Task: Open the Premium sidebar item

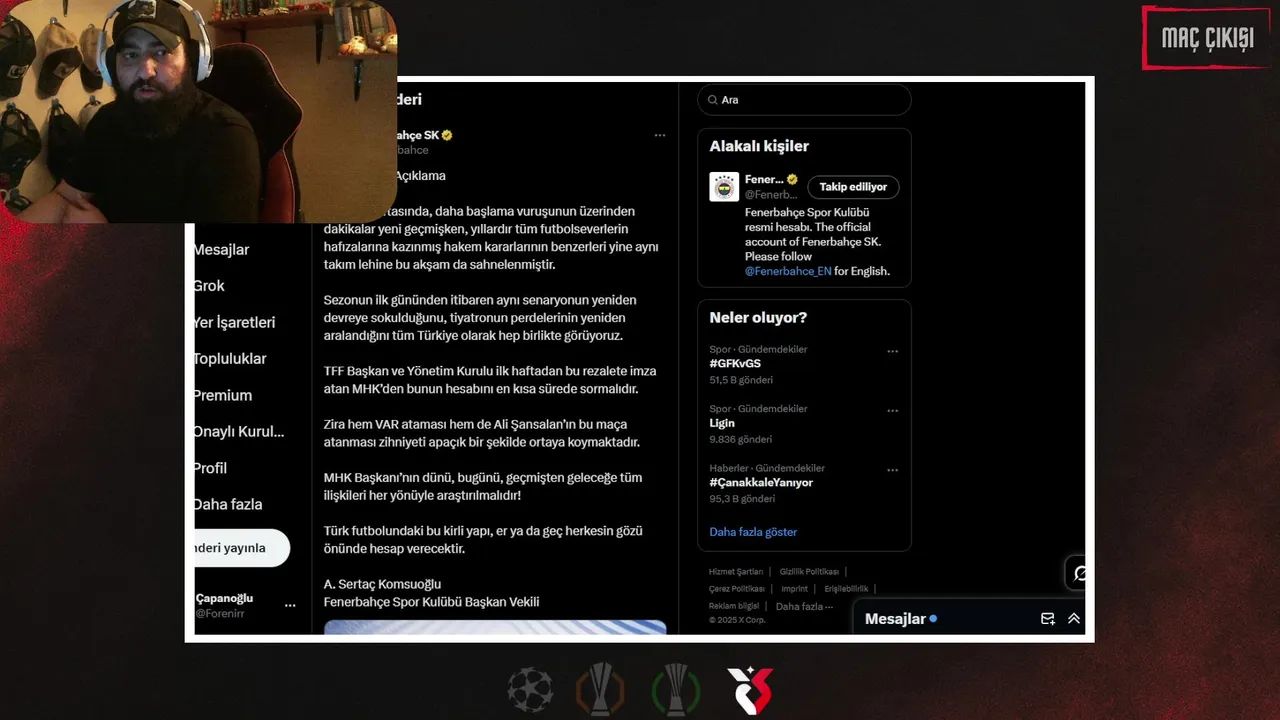Action: click(222, 395)
